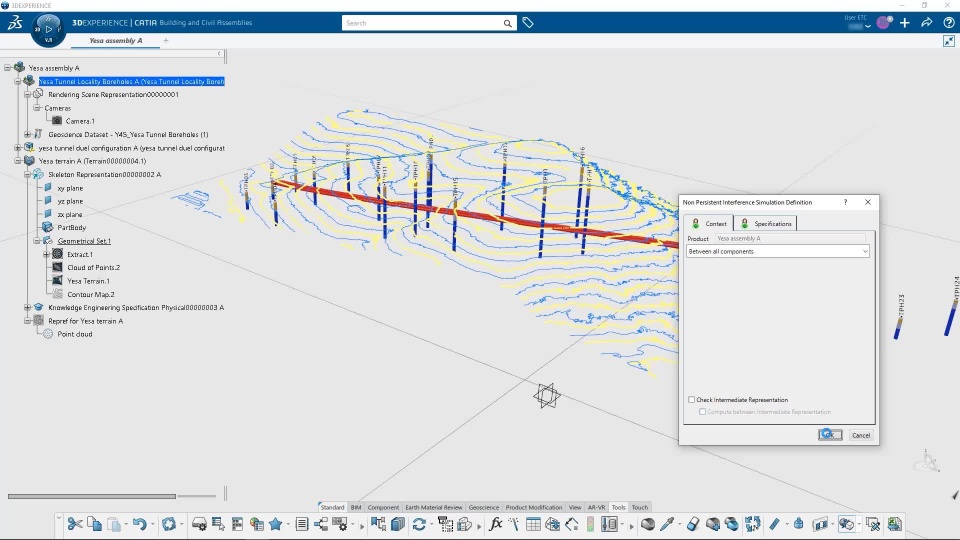960x540 pixels.
Task: Click the tag icon beside search
Action: click(x=528, y=23)
